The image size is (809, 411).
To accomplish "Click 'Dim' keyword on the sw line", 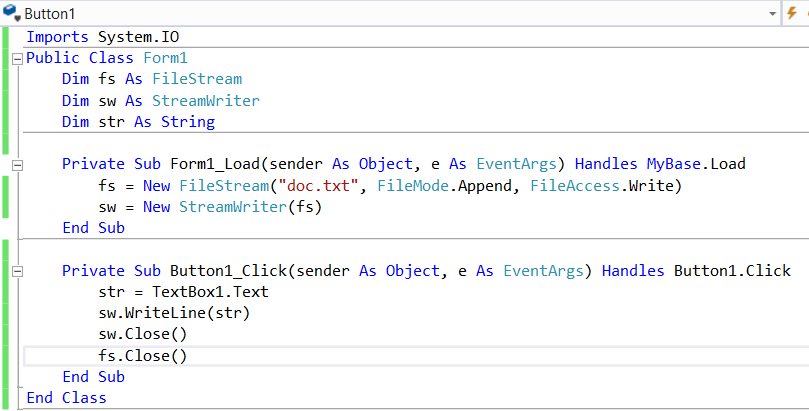I will pyautogui.click(x=75, y=101).
